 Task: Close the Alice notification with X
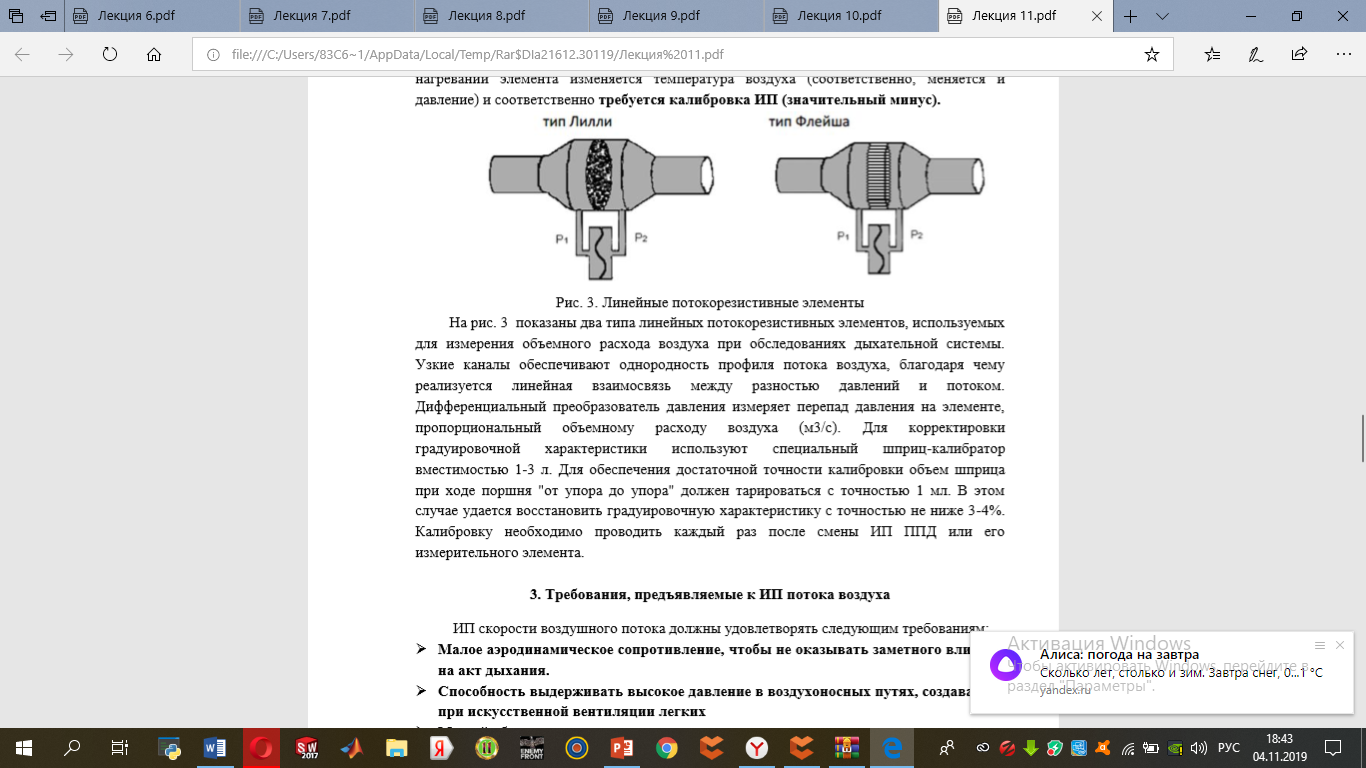click(x=1340, y=645)
